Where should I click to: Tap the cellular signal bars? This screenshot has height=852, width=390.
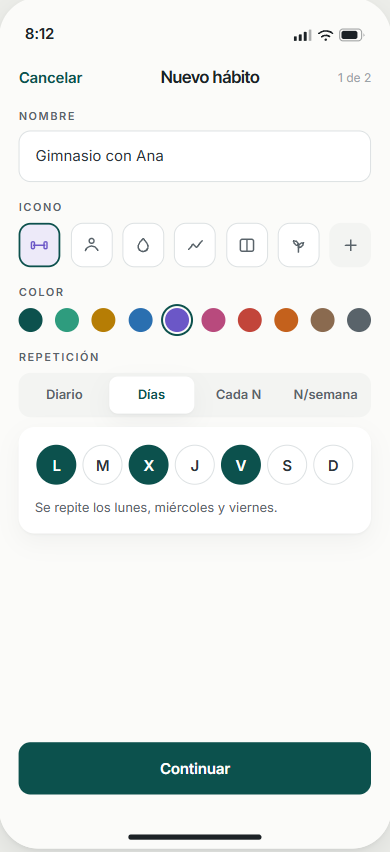(x=303, y=36)
